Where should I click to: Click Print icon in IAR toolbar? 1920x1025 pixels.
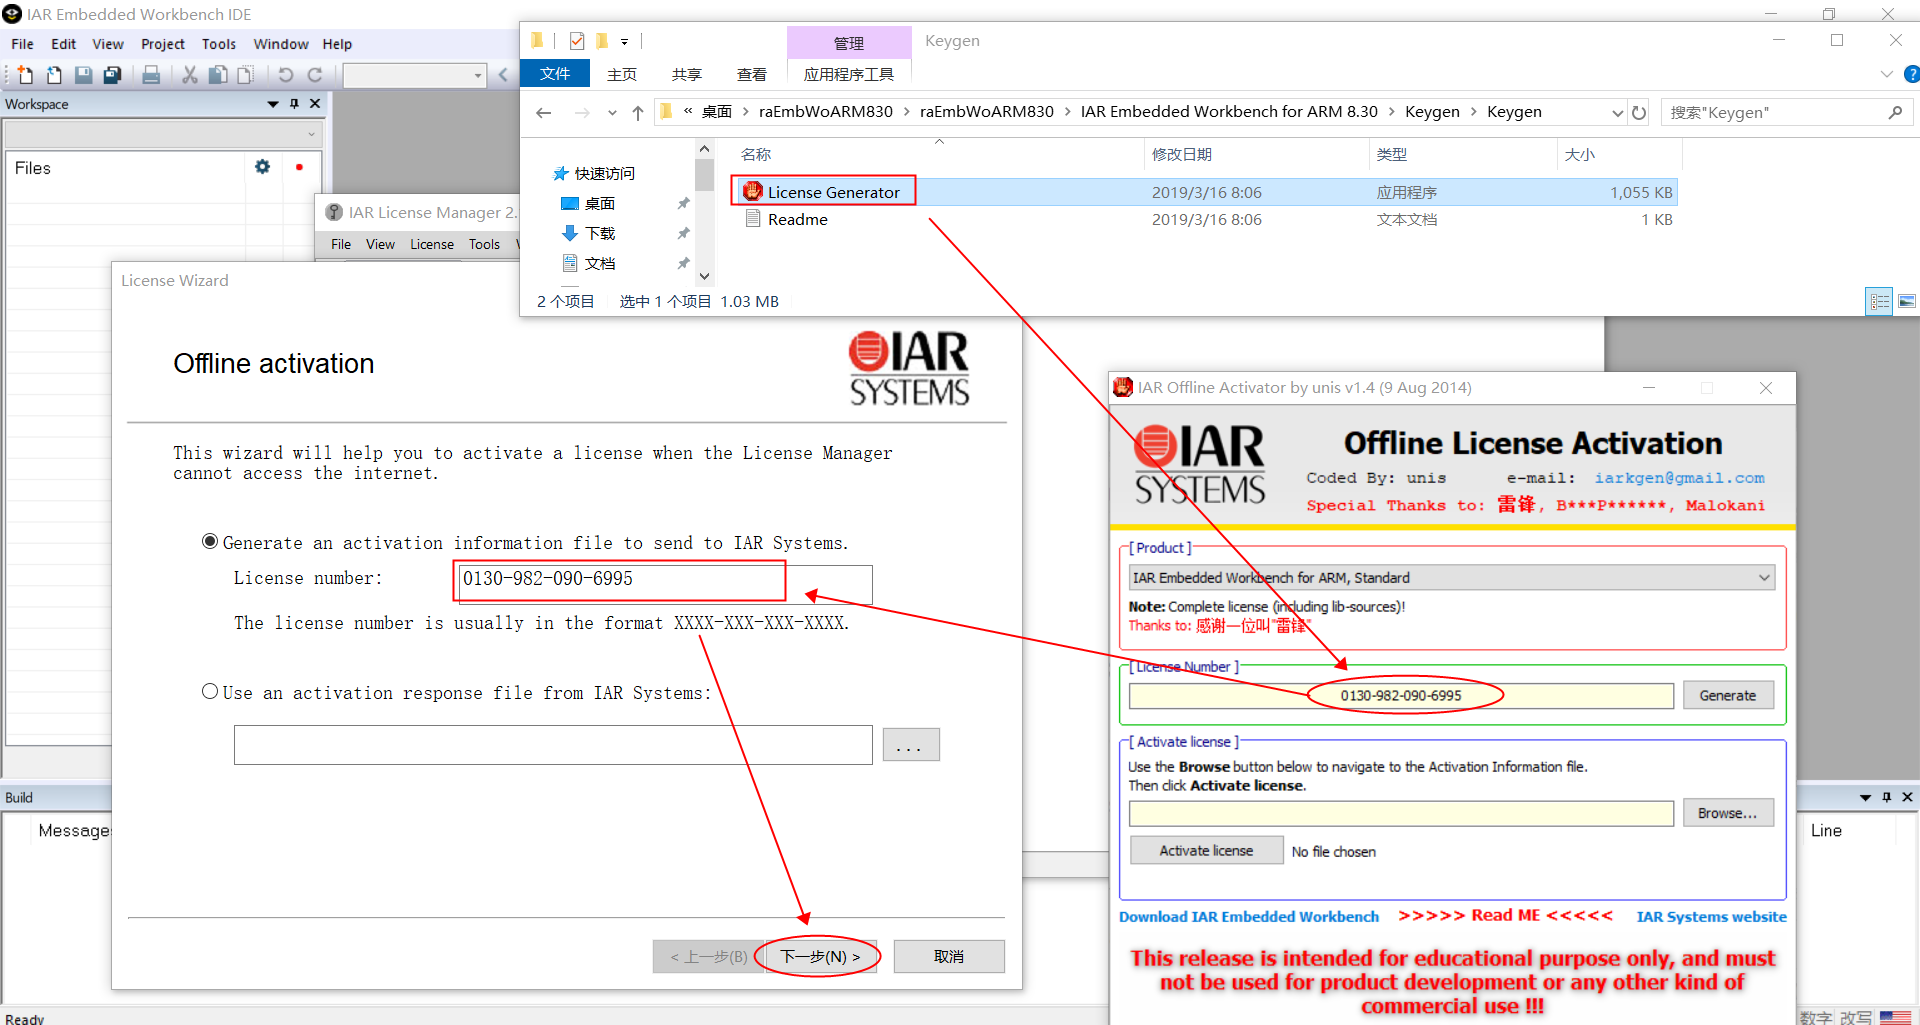point(151,75)
